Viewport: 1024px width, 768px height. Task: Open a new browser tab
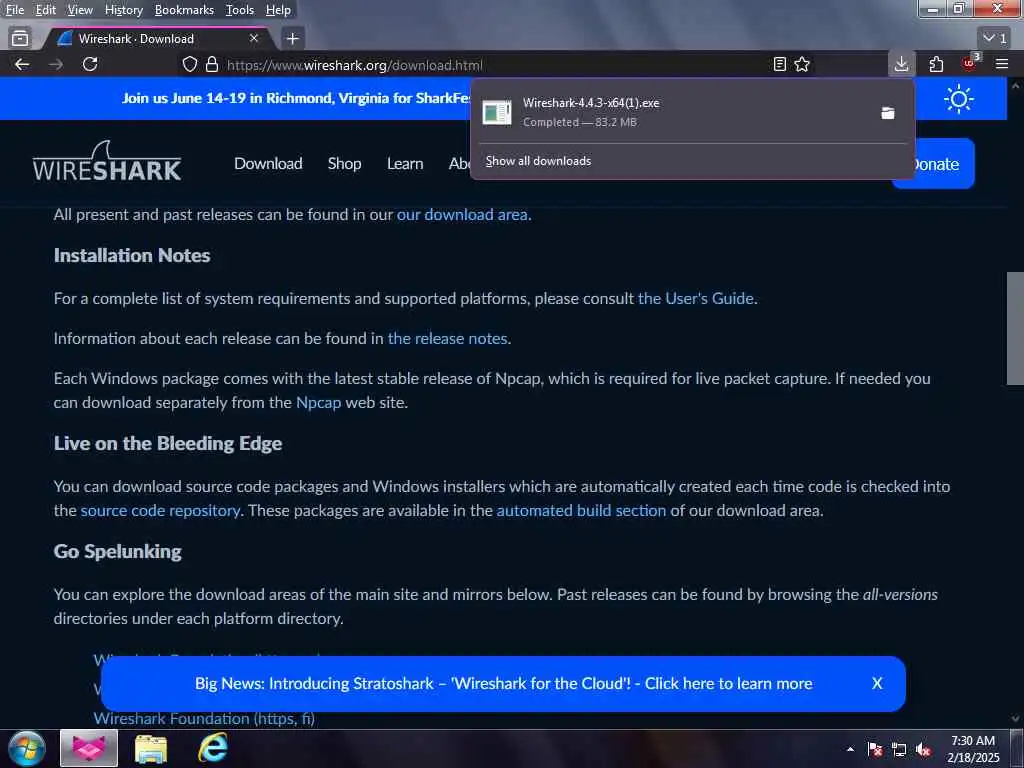(293, 39)
